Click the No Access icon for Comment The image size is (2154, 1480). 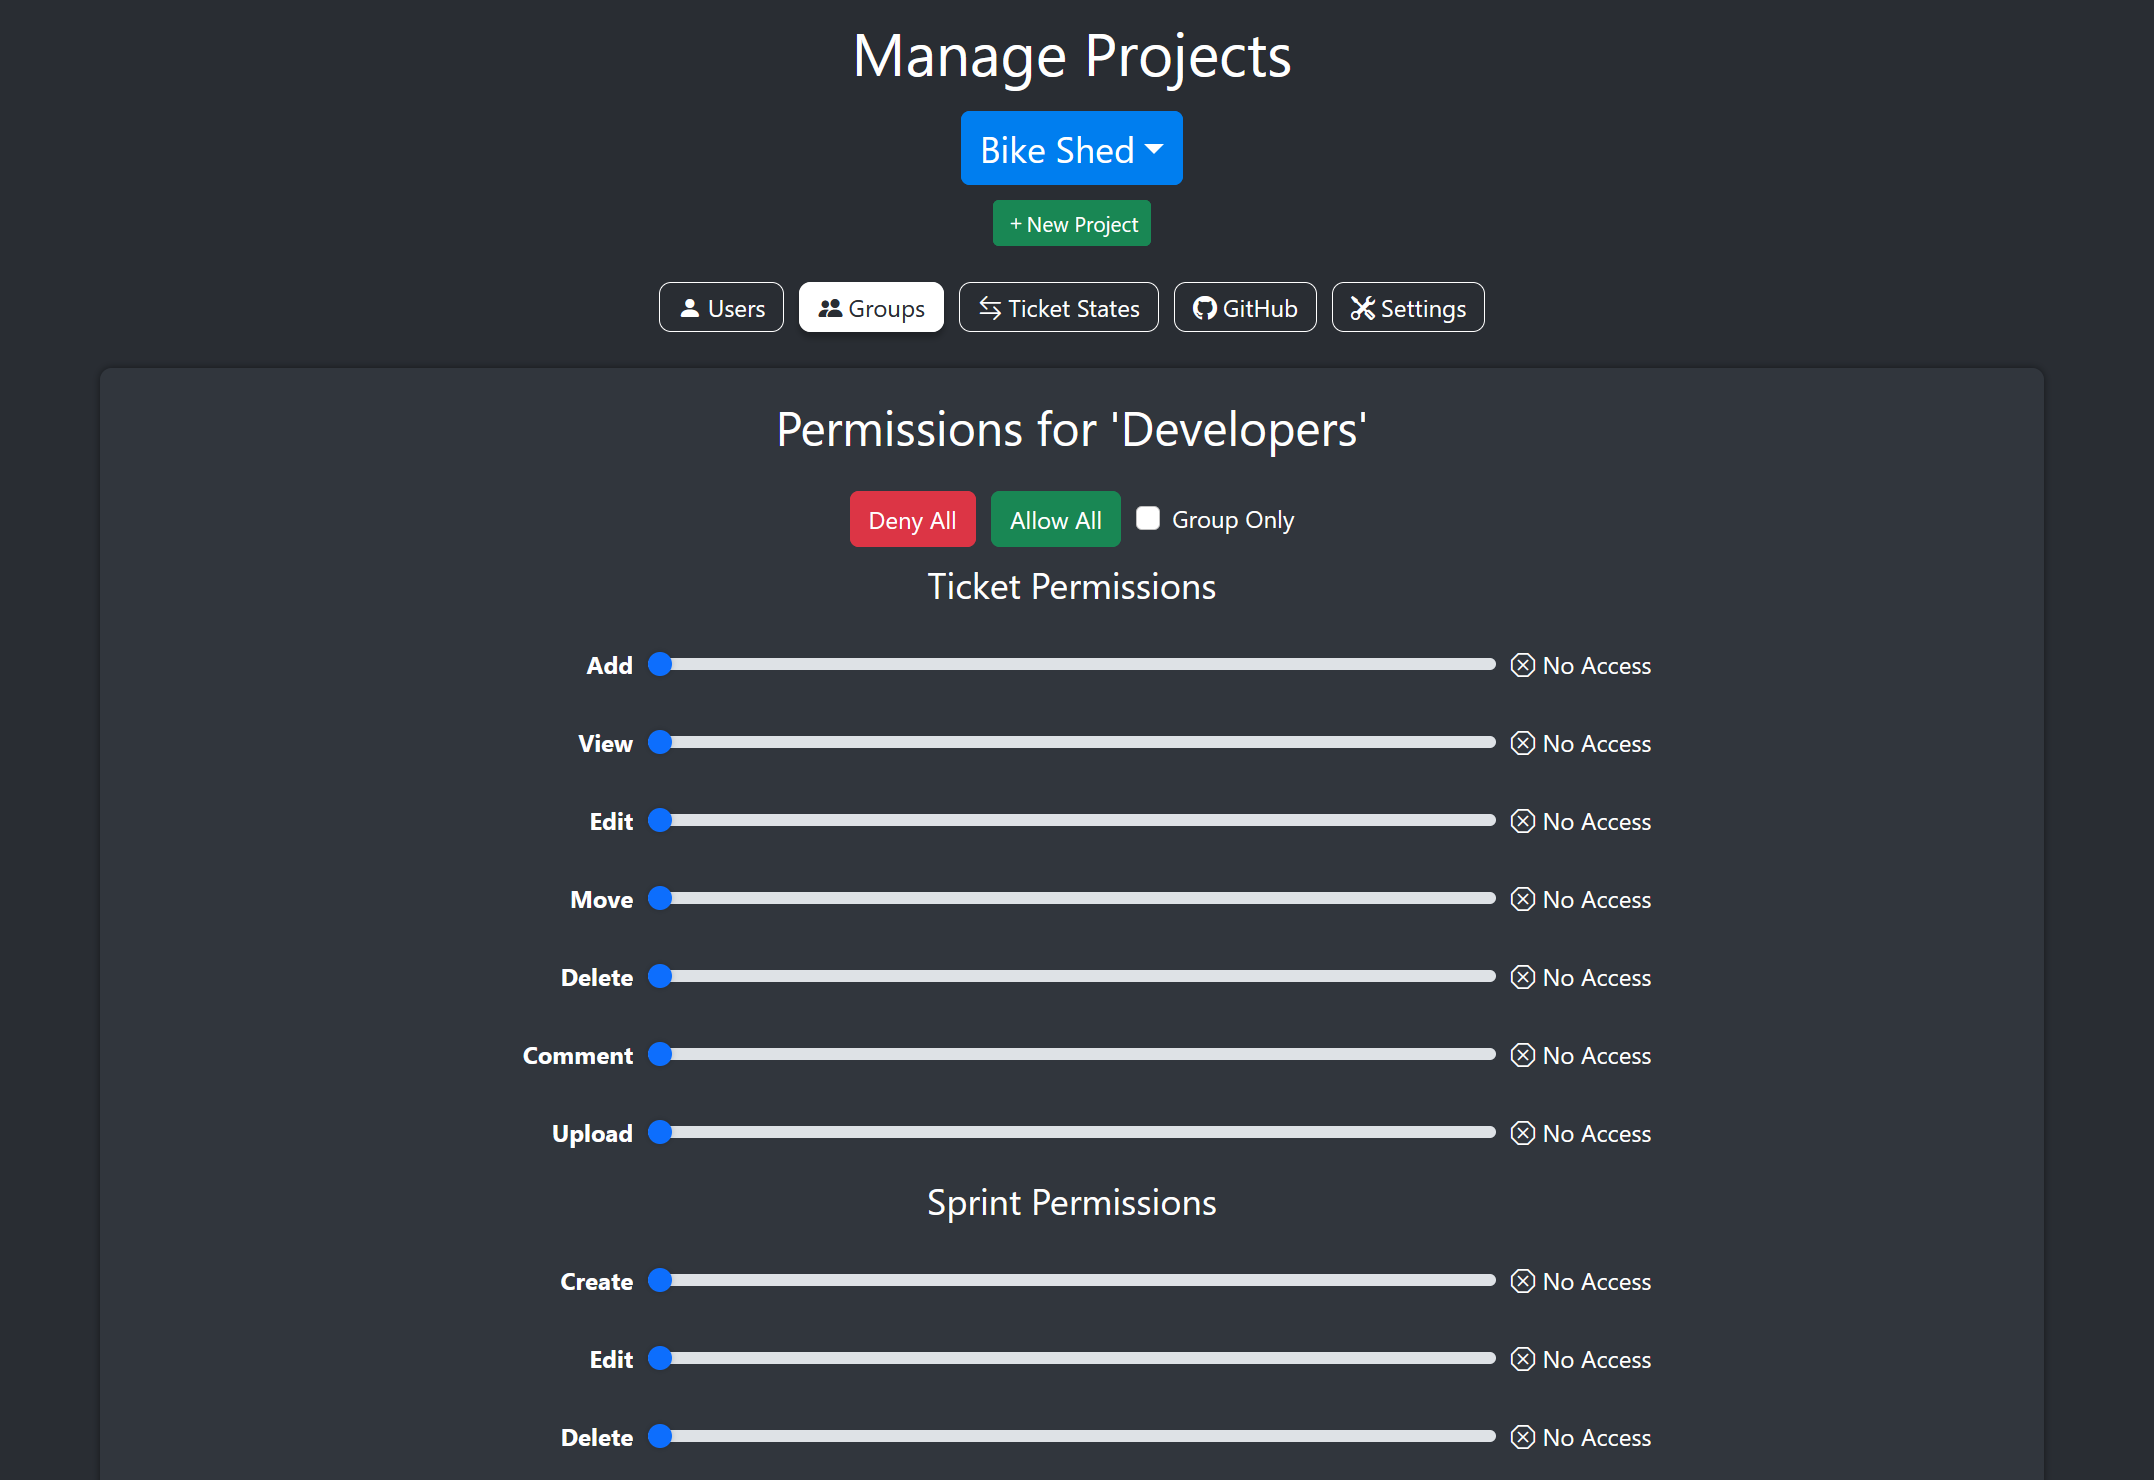(x=1523, y=1055)
